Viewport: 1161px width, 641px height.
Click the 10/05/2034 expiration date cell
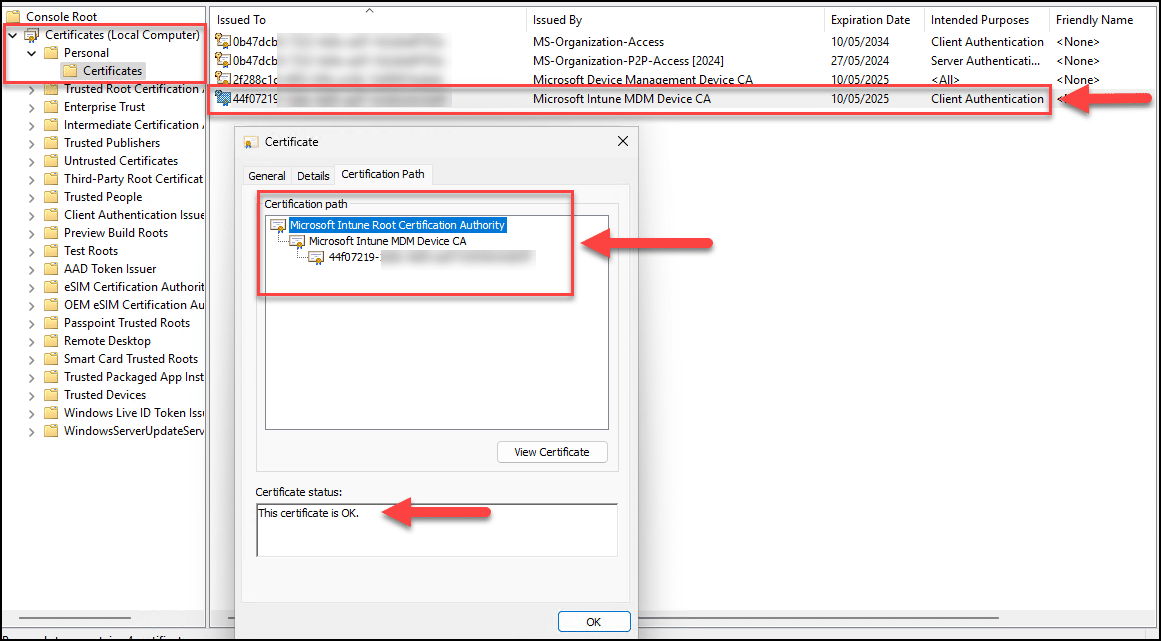tap(860, 41)
